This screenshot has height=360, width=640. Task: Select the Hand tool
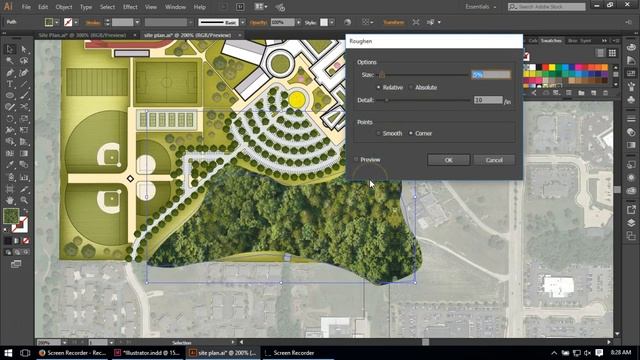point(10,200)
